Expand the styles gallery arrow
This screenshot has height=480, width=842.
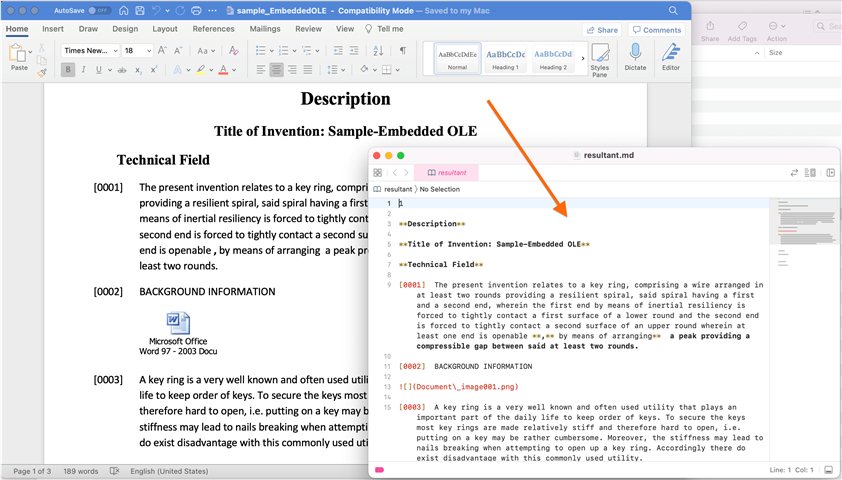click(580, 59)
